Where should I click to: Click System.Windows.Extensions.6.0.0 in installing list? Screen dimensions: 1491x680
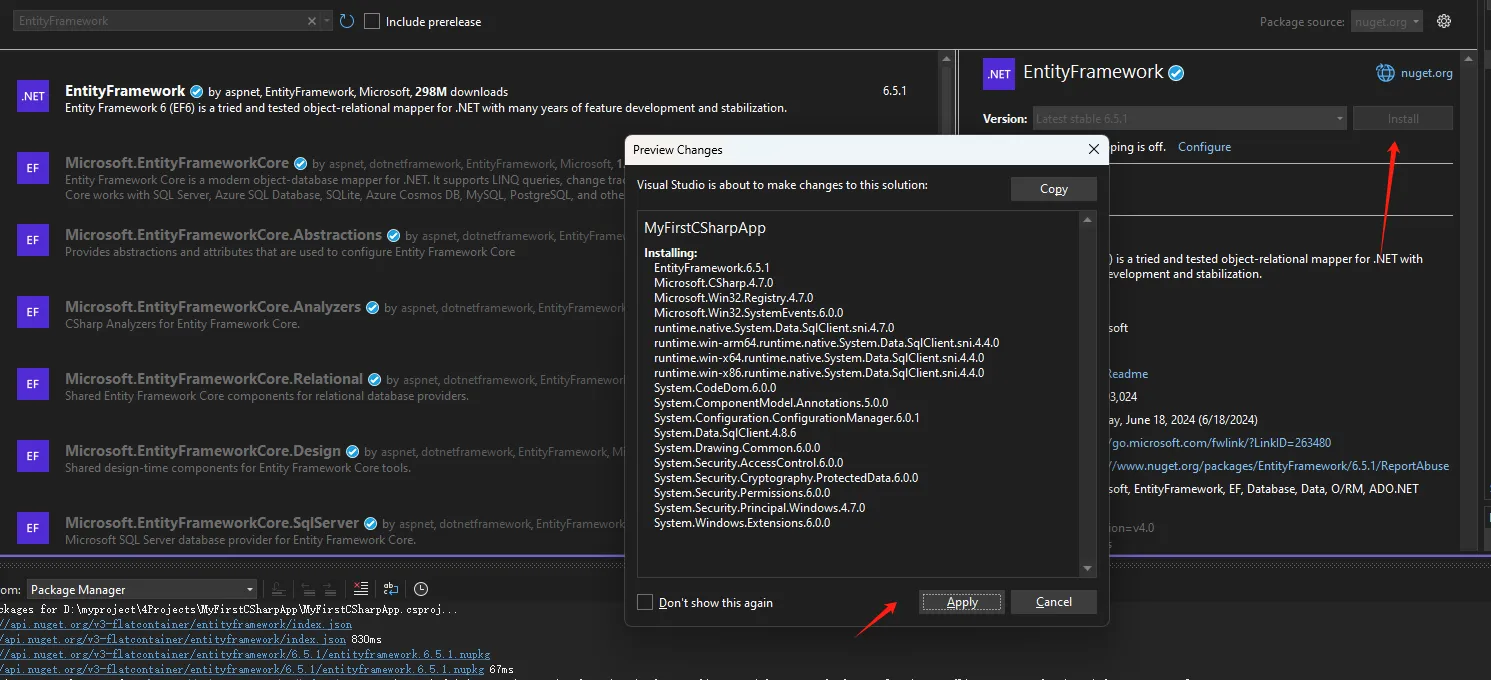pos(742,523)
